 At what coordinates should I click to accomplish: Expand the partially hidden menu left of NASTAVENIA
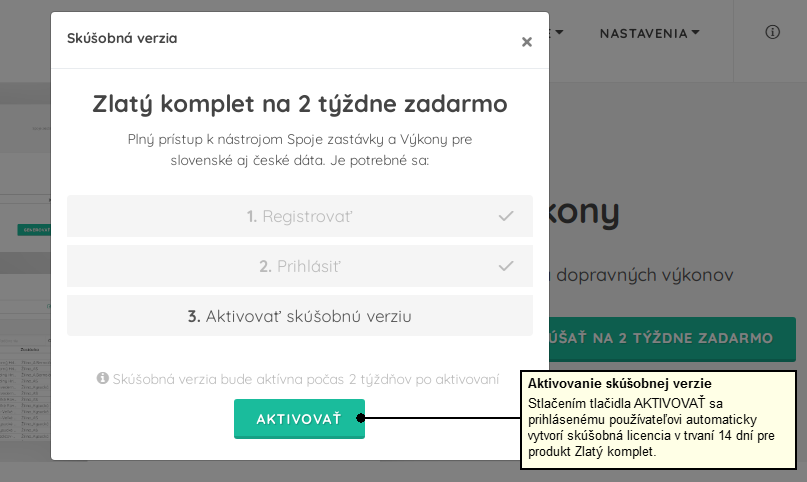click(x=556, y=32)
